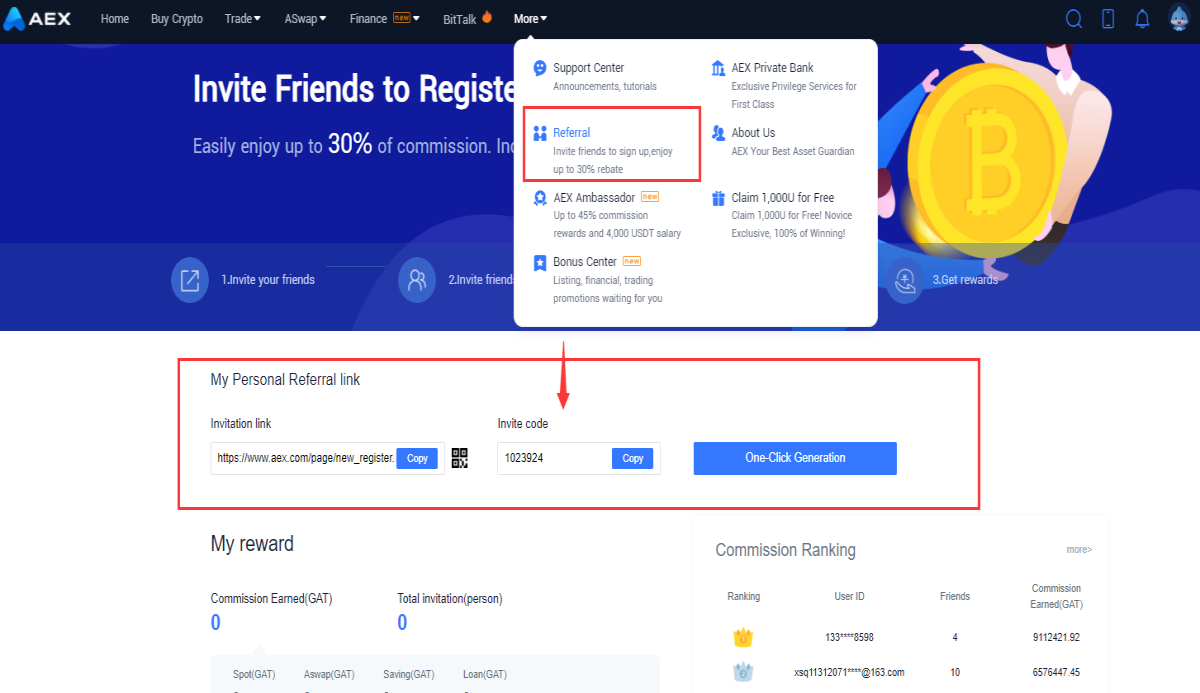
Task: Click the Friends column header
Action: pos(955,596)
